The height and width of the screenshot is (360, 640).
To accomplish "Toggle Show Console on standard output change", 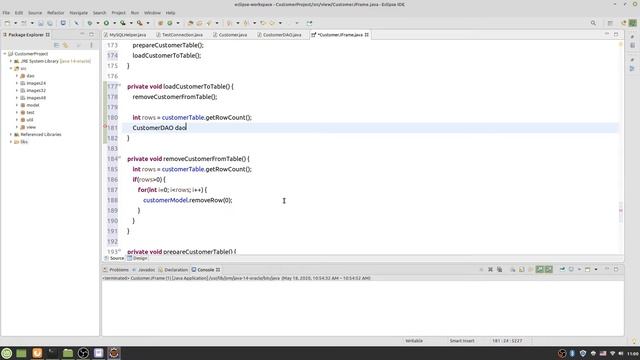I will click(x=540, y=269).
